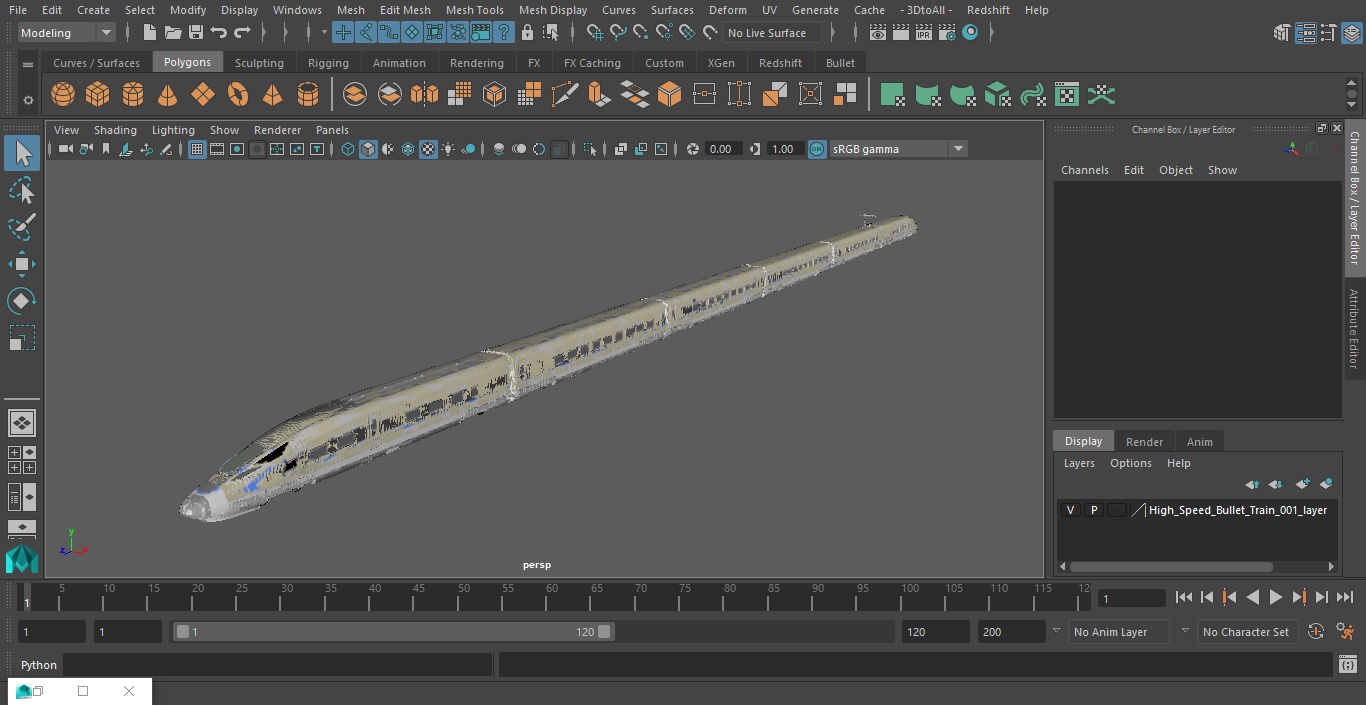Click the New Scene icon

tap(150, 33)
